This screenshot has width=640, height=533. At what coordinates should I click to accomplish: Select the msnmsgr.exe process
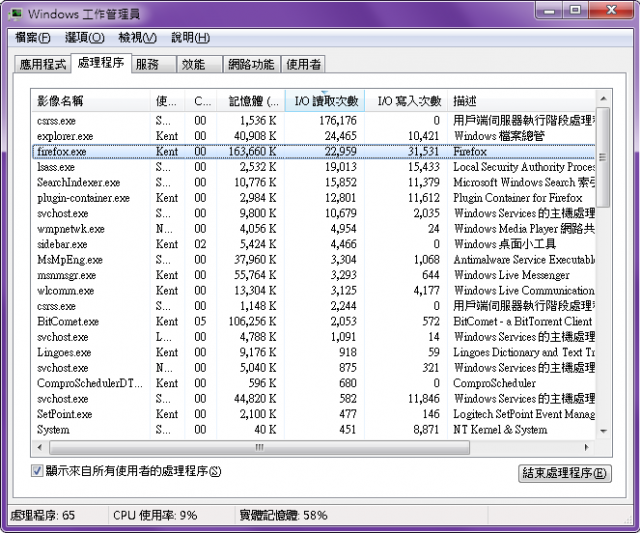tap(313, 275)
